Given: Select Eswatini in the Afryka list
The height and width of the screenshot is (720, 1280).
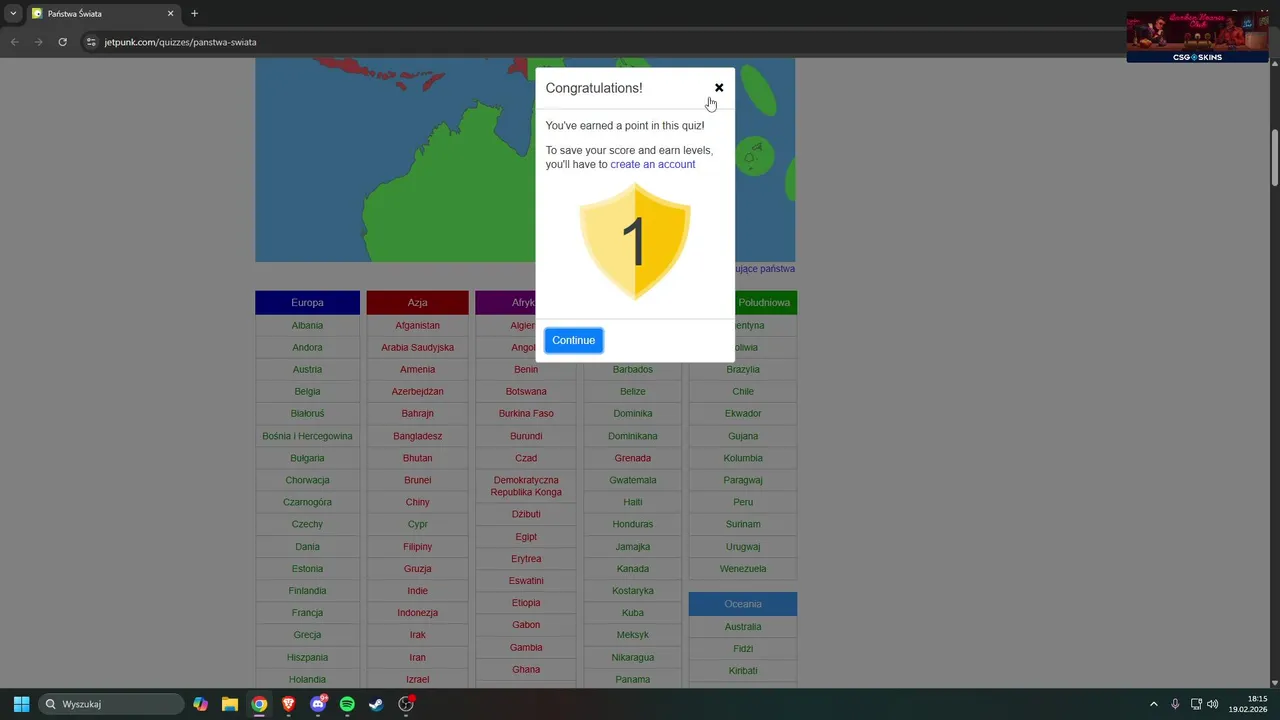Looking at the screenshot, I should [526, 581].
